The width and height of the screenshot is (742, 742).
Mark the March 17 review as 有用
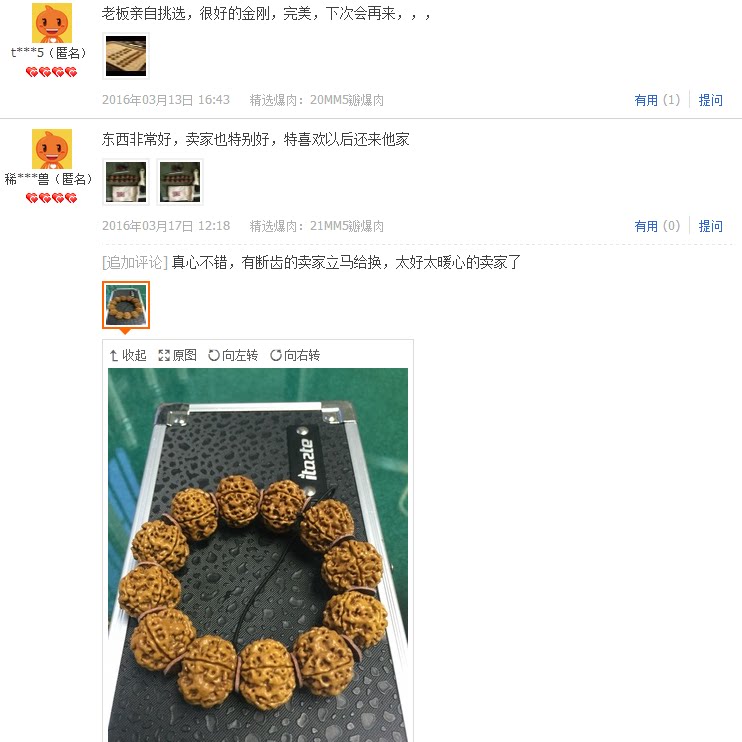coord(657,226)
